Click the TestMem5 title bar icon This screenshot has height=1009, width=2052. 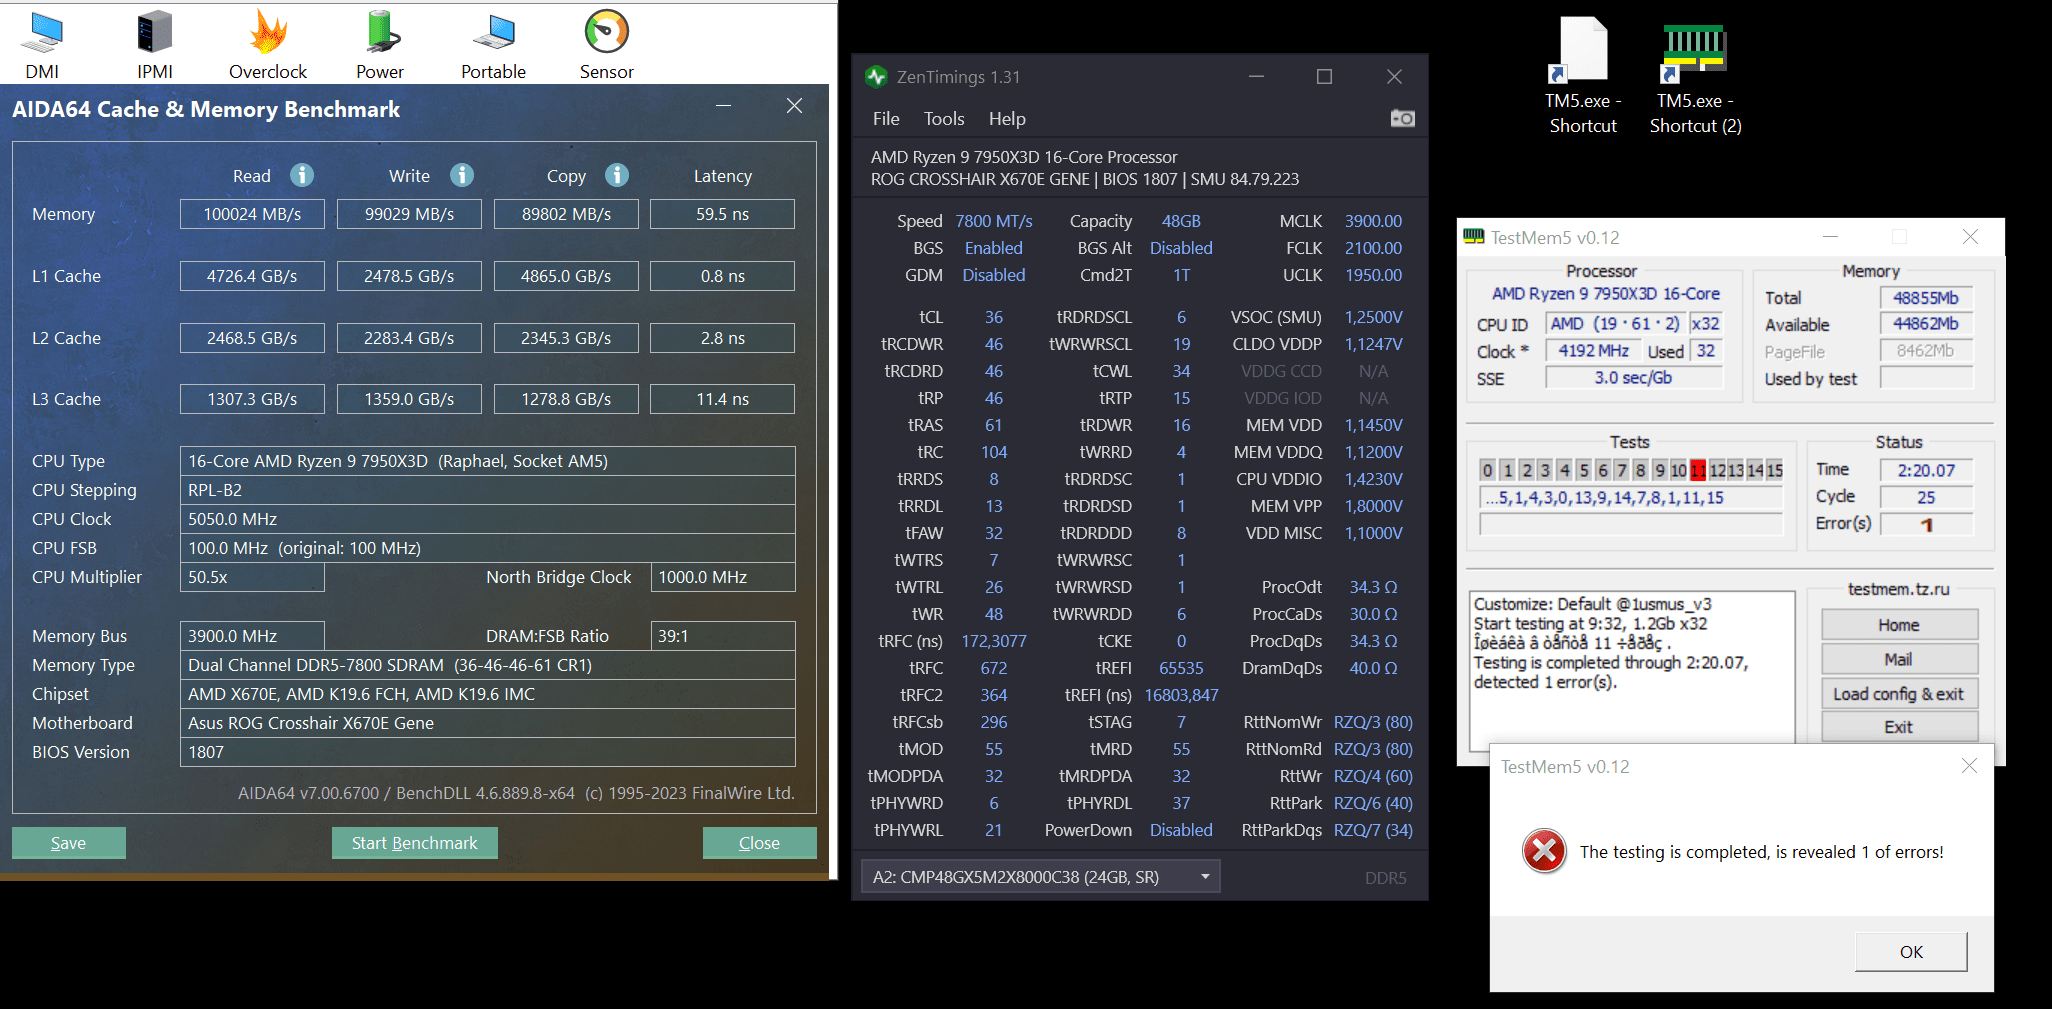(x=1474, y=237)
